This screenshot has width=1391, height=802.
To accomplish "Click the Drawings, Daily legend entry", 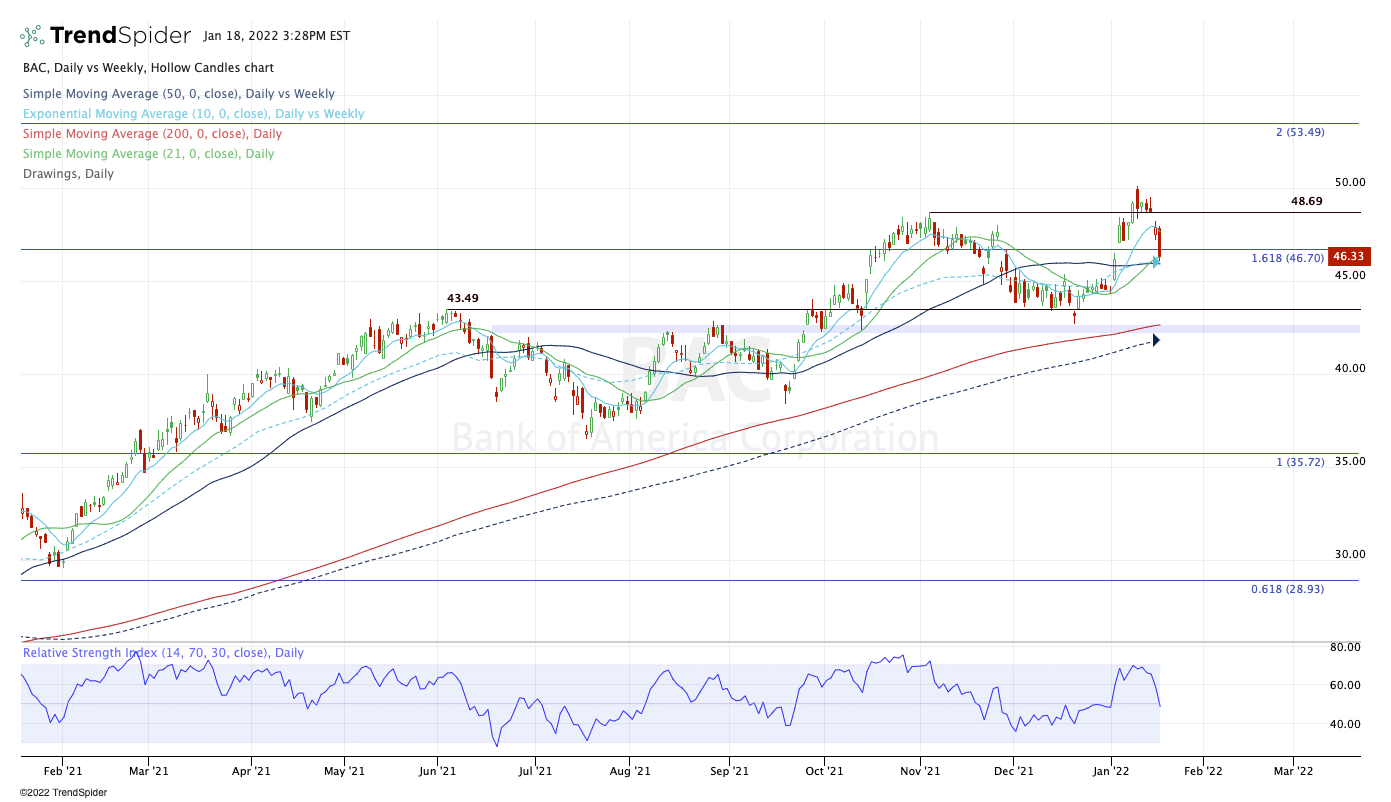I will (68, 174).
